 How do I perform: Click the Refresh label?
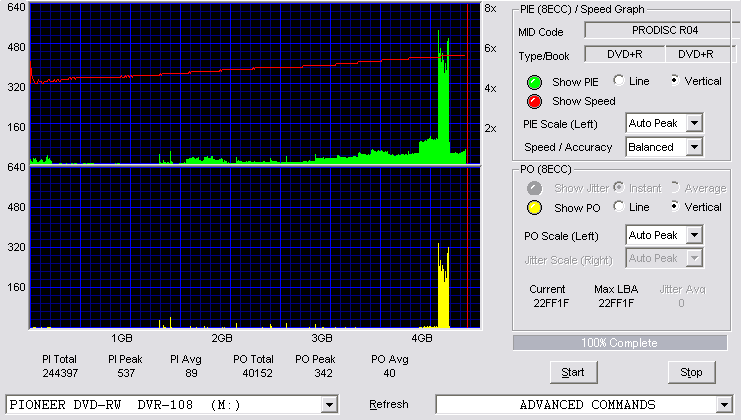389,404
